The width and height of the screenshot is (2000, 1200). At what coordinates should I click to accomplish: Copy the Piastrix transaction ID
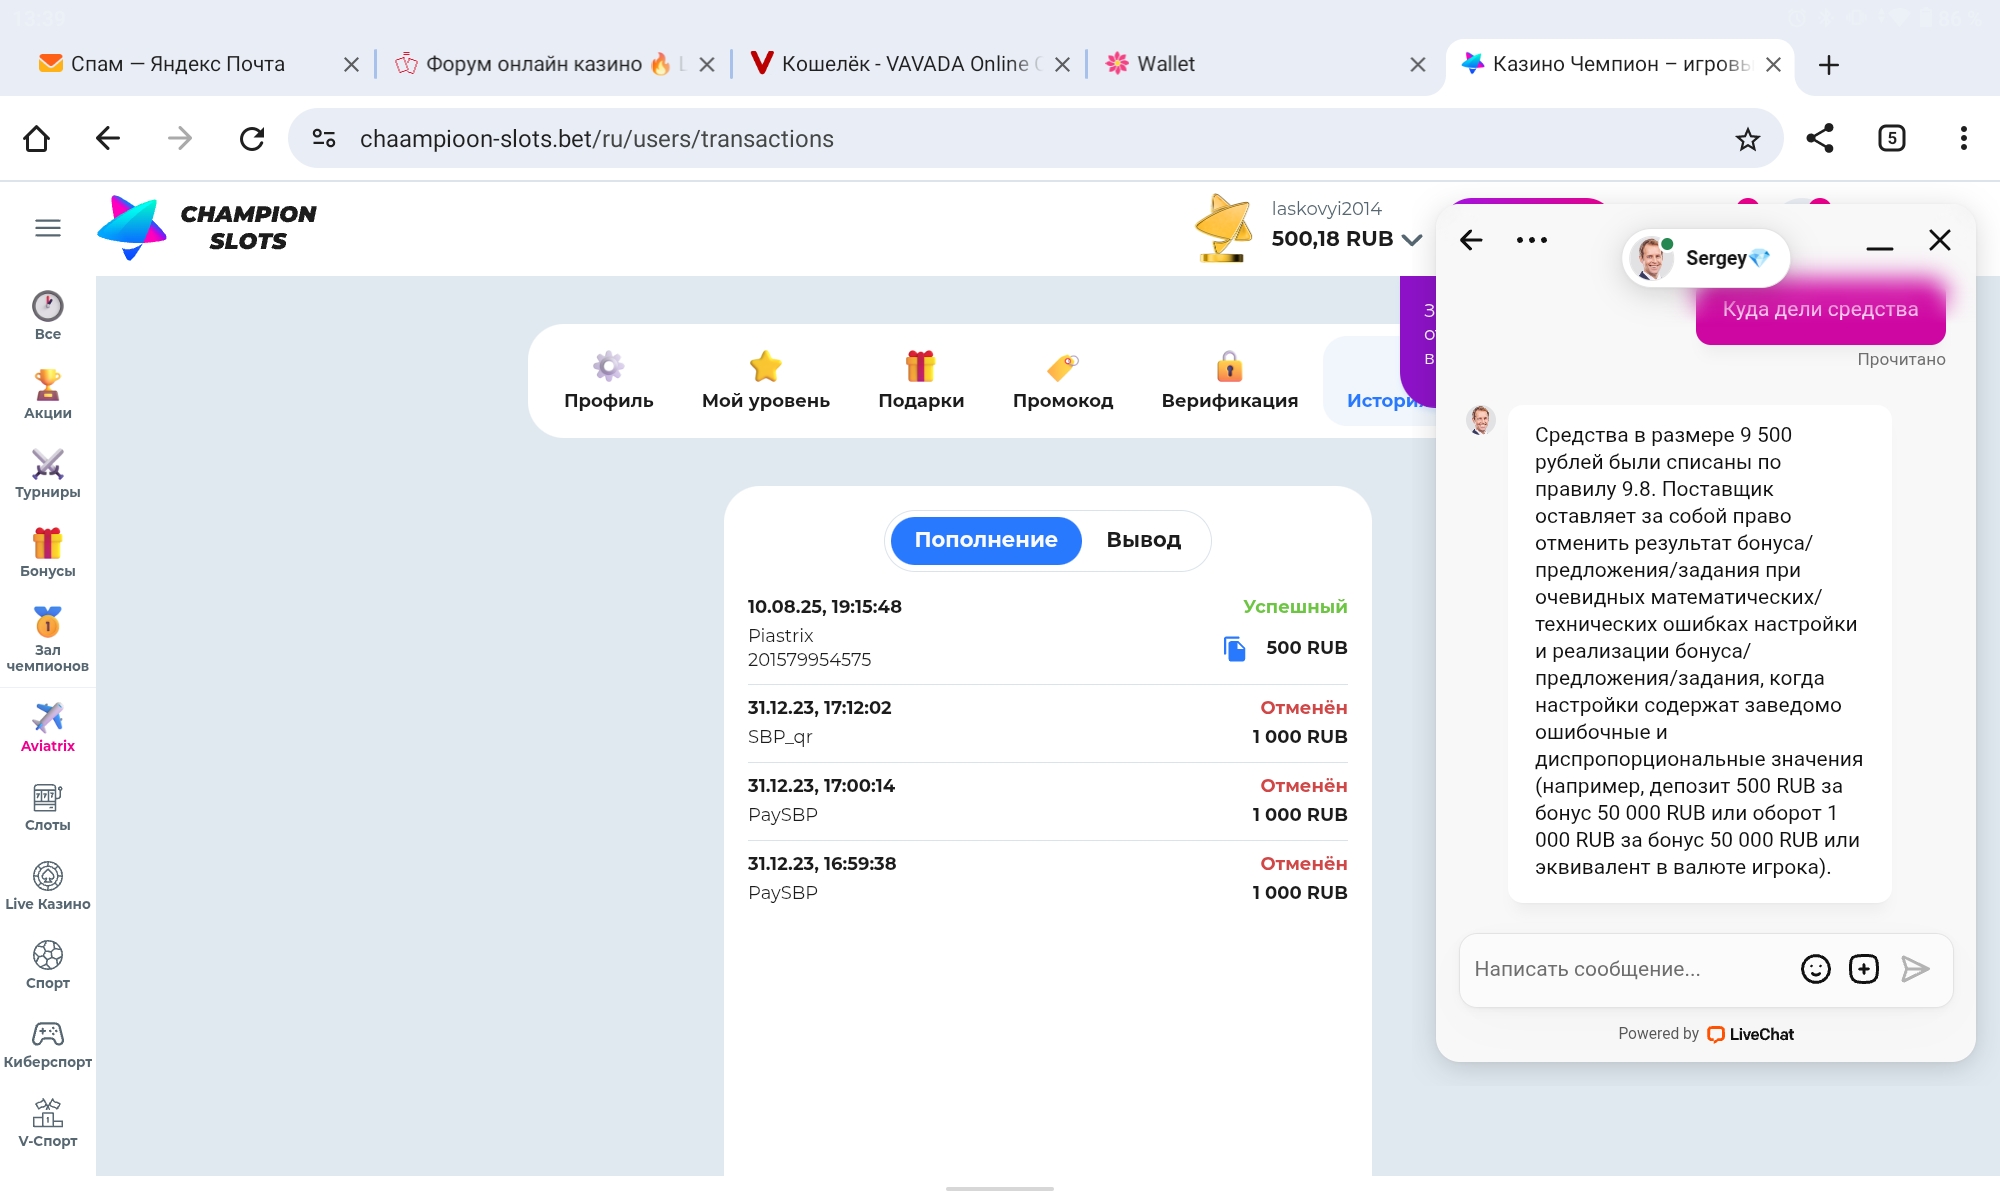1235,648
